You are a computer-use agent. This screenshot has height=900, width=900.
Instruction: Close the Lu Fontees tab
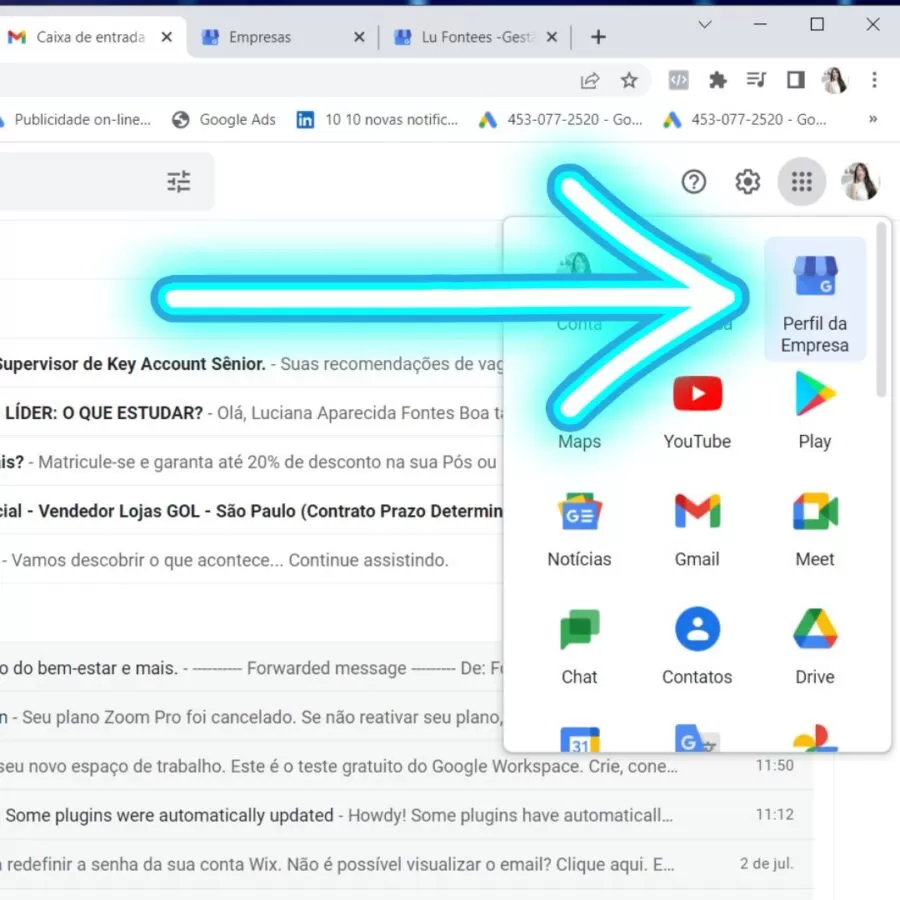pos(552,37)
